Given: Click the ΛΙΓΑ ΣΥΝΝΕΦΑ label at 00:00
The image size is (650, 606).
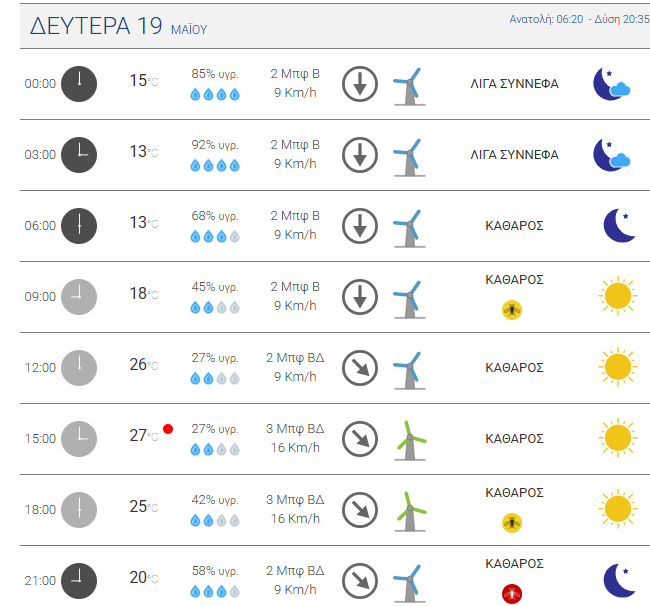Looking at the screenshot, I should point(514,84).
